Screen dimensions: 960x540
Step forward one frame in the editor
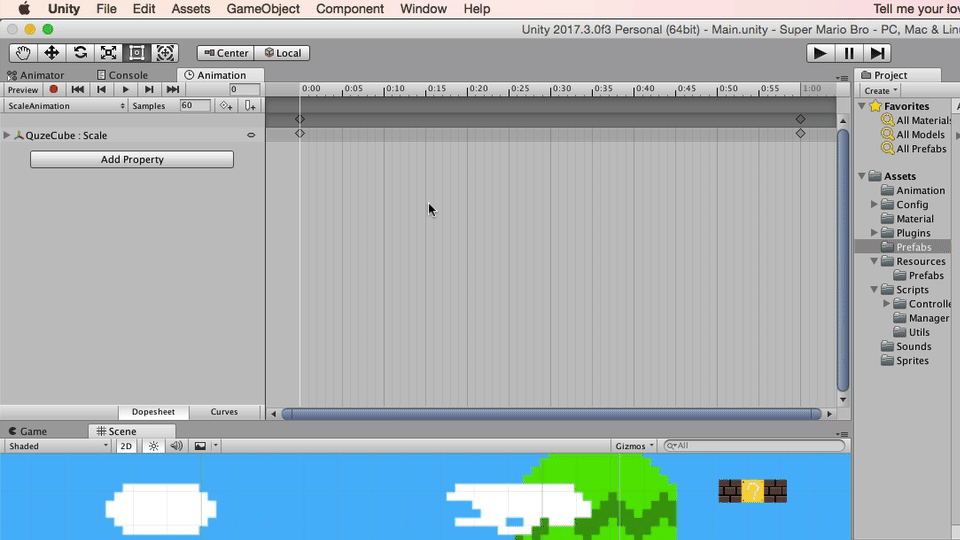(877, 53)
